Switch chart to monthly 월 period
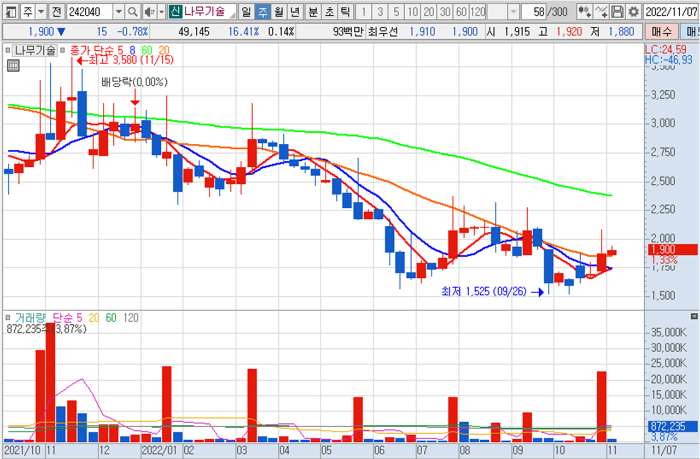700x459 pixels. [279, 12]
